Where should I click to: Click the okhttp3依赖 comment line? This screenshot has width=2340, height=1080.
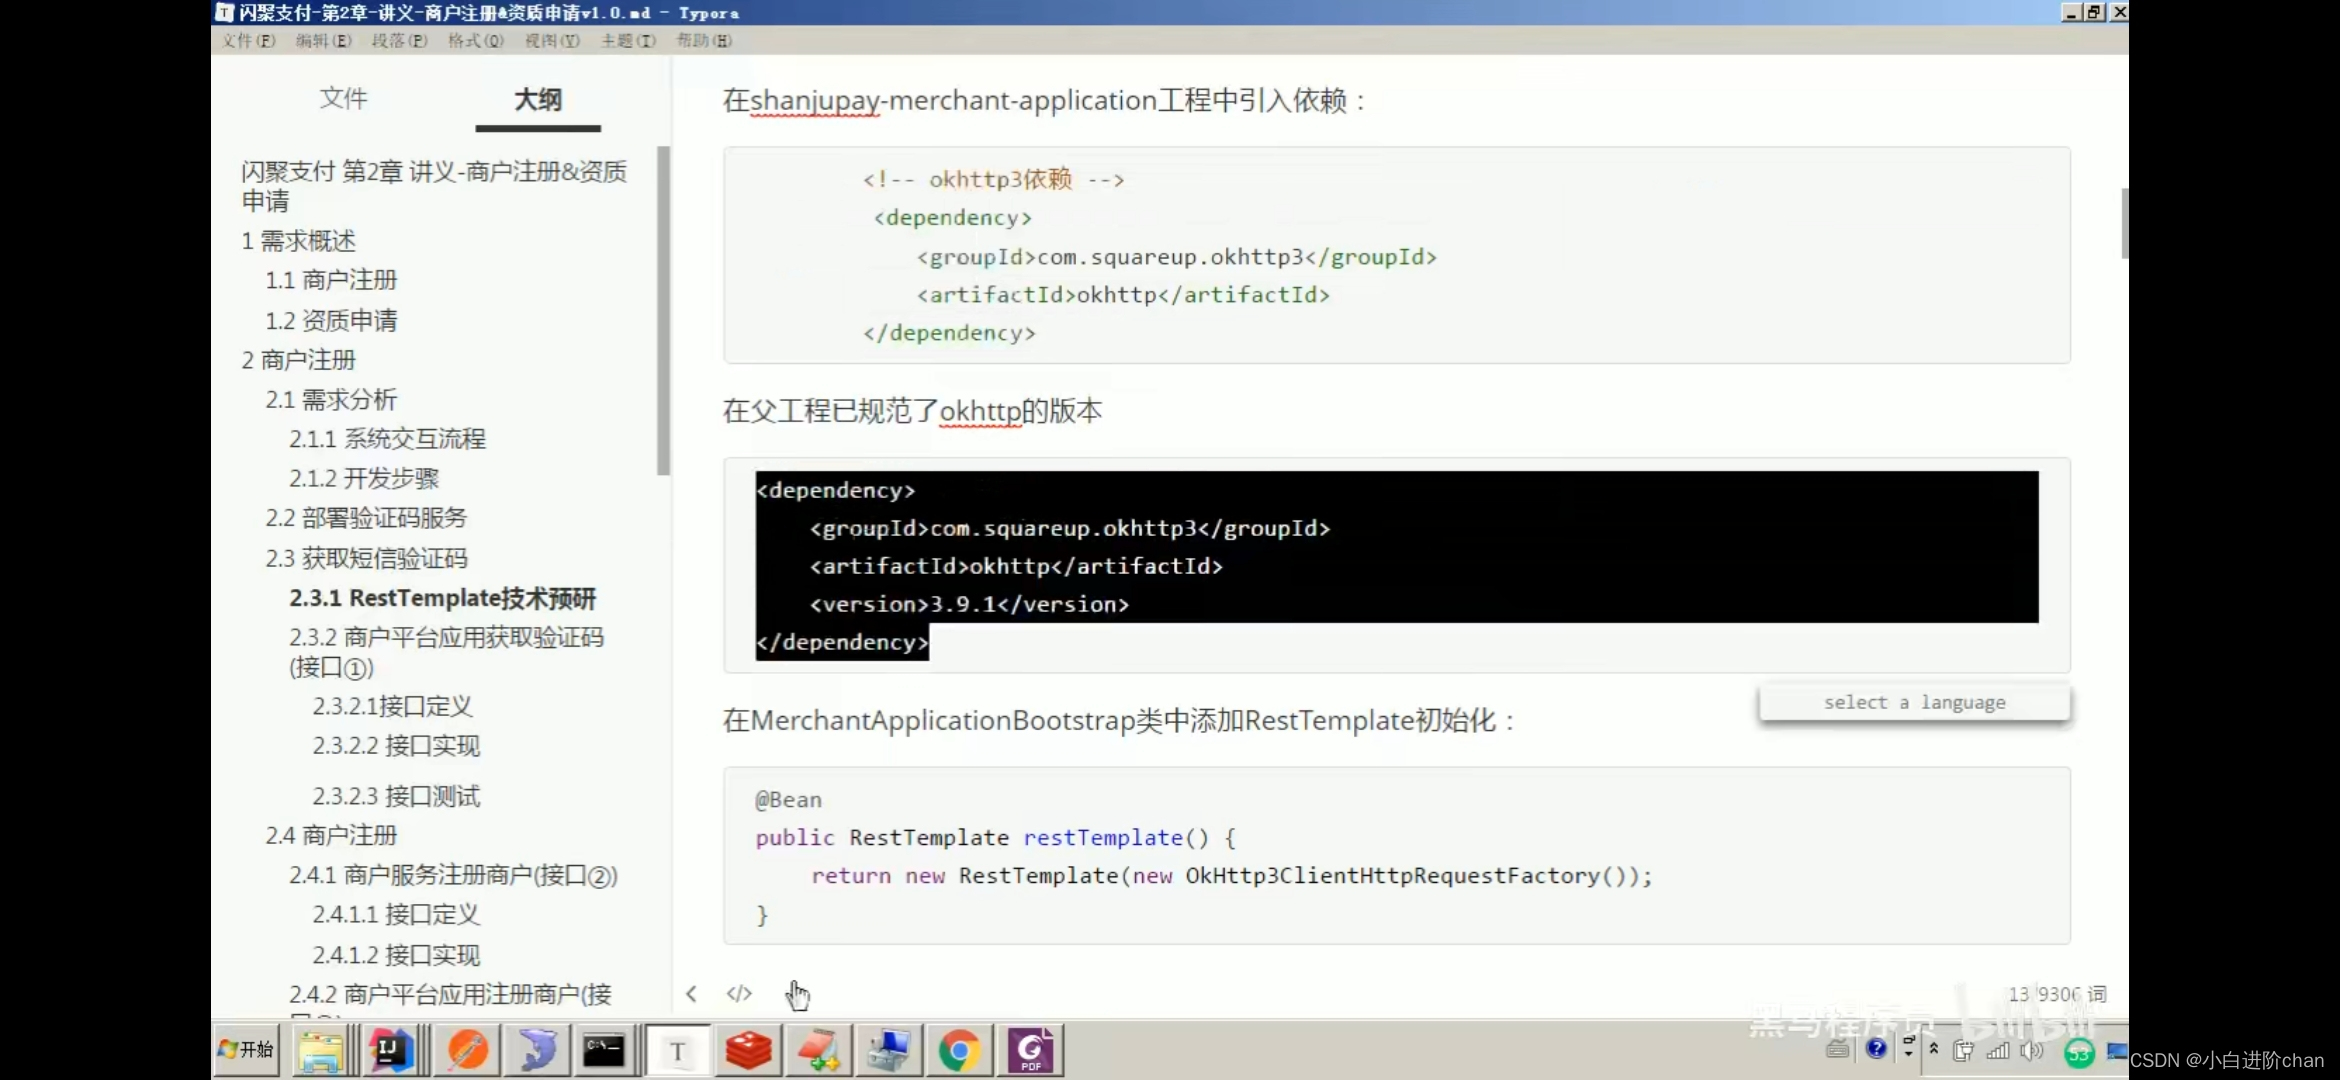click(x=994, y=180)
